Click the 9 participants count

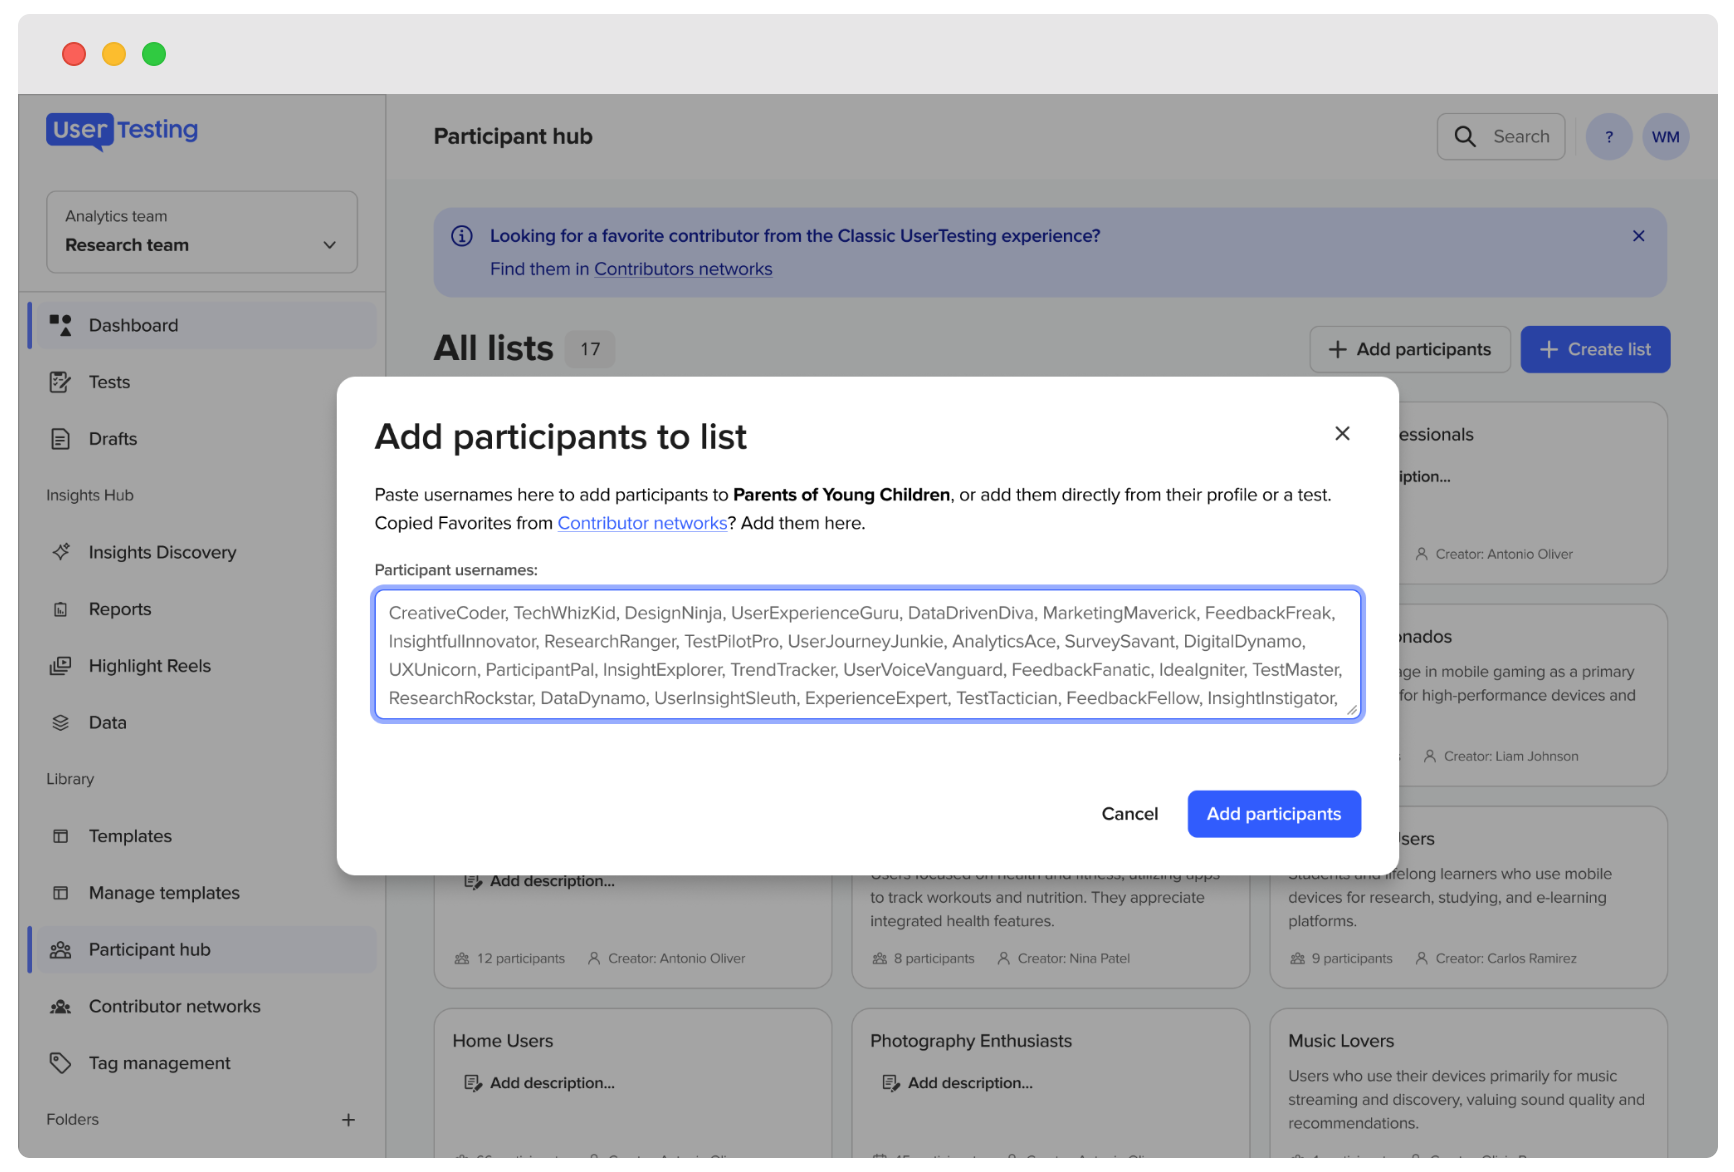(1341, 958)
